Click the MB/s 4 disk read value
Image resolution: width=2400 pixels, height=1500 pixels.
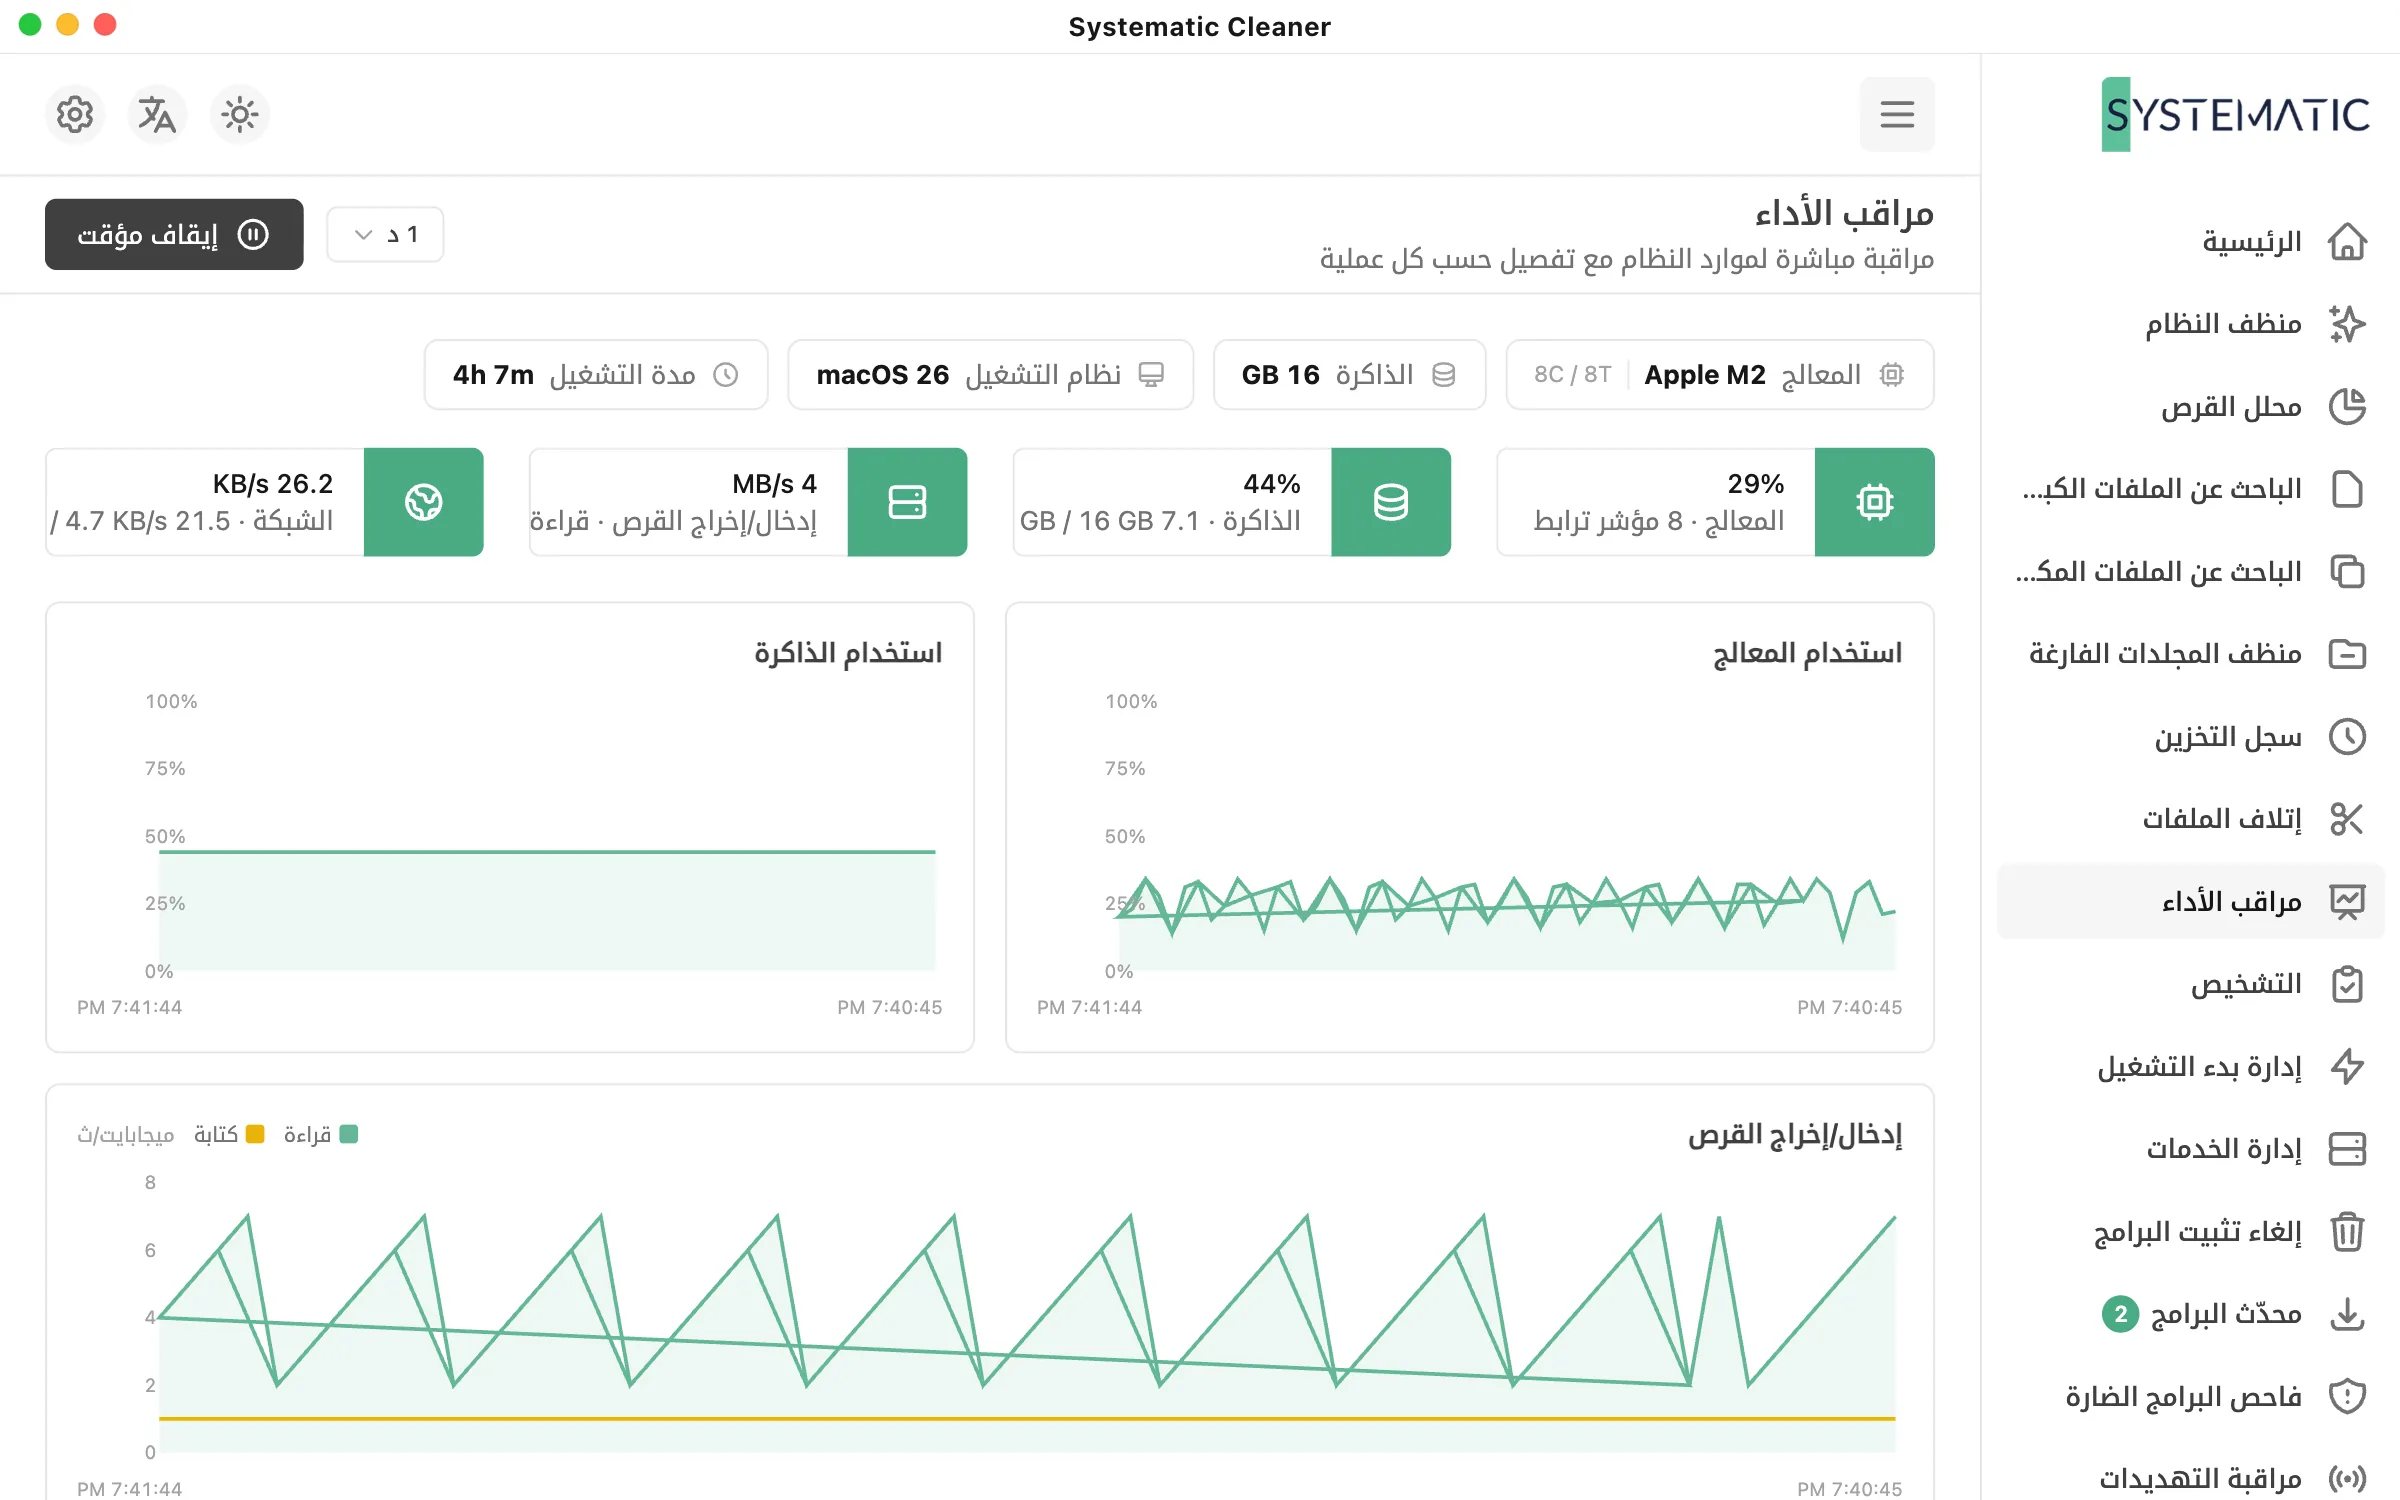(x=774, y=484)
